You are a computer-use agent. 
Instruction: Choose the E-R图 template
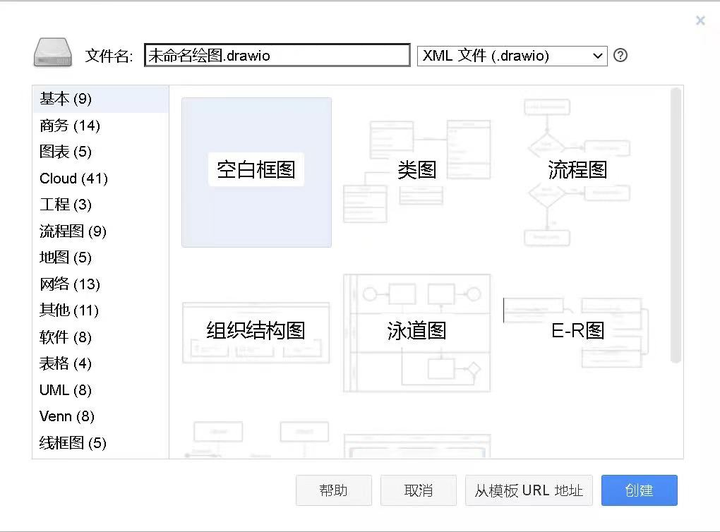pos(578,332)
